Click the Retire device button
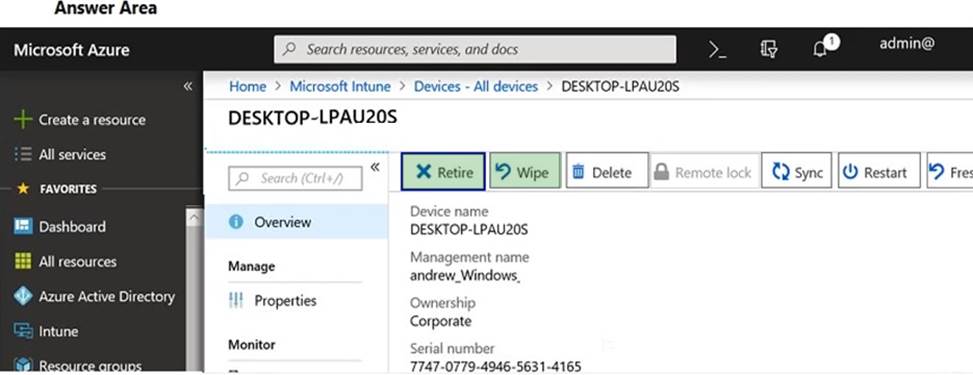Screen dimensions: 973x375 click(x=443, y=172)
